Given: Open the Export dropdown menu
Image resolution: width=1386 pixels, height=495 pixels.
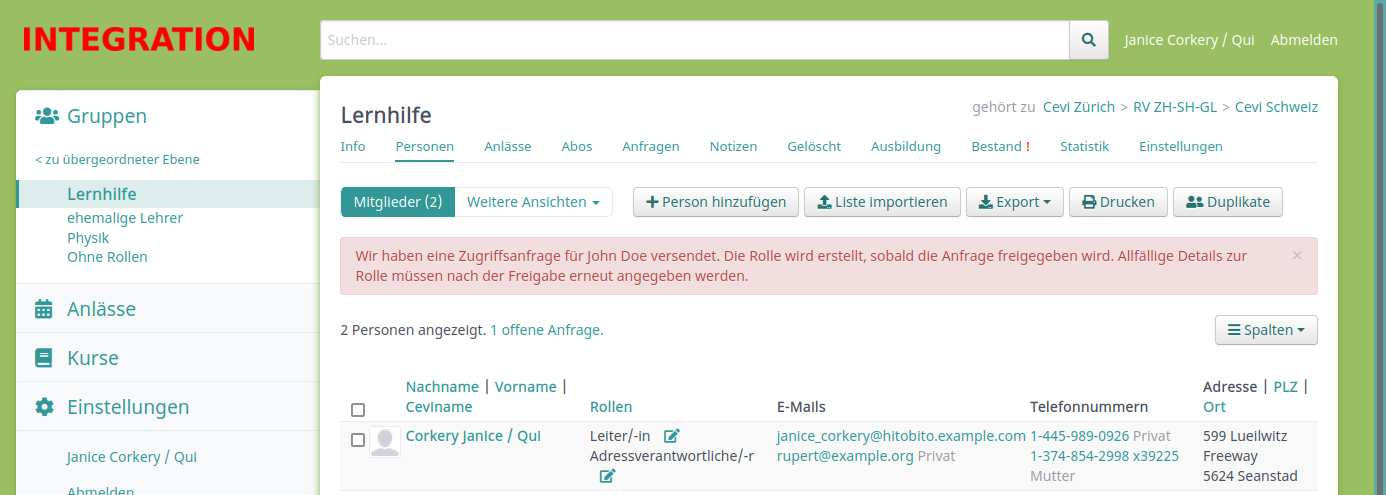Looking at the screenshot, I should [1014, 202].
